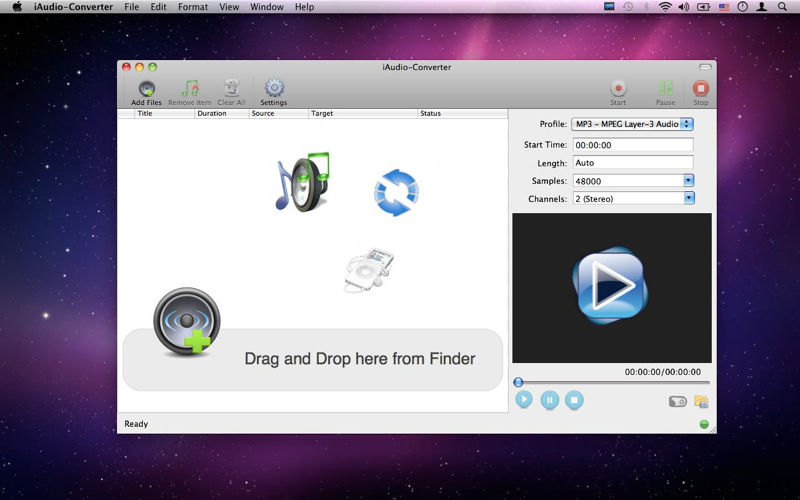
Task: Open the Edit menu
Action: 158,7
